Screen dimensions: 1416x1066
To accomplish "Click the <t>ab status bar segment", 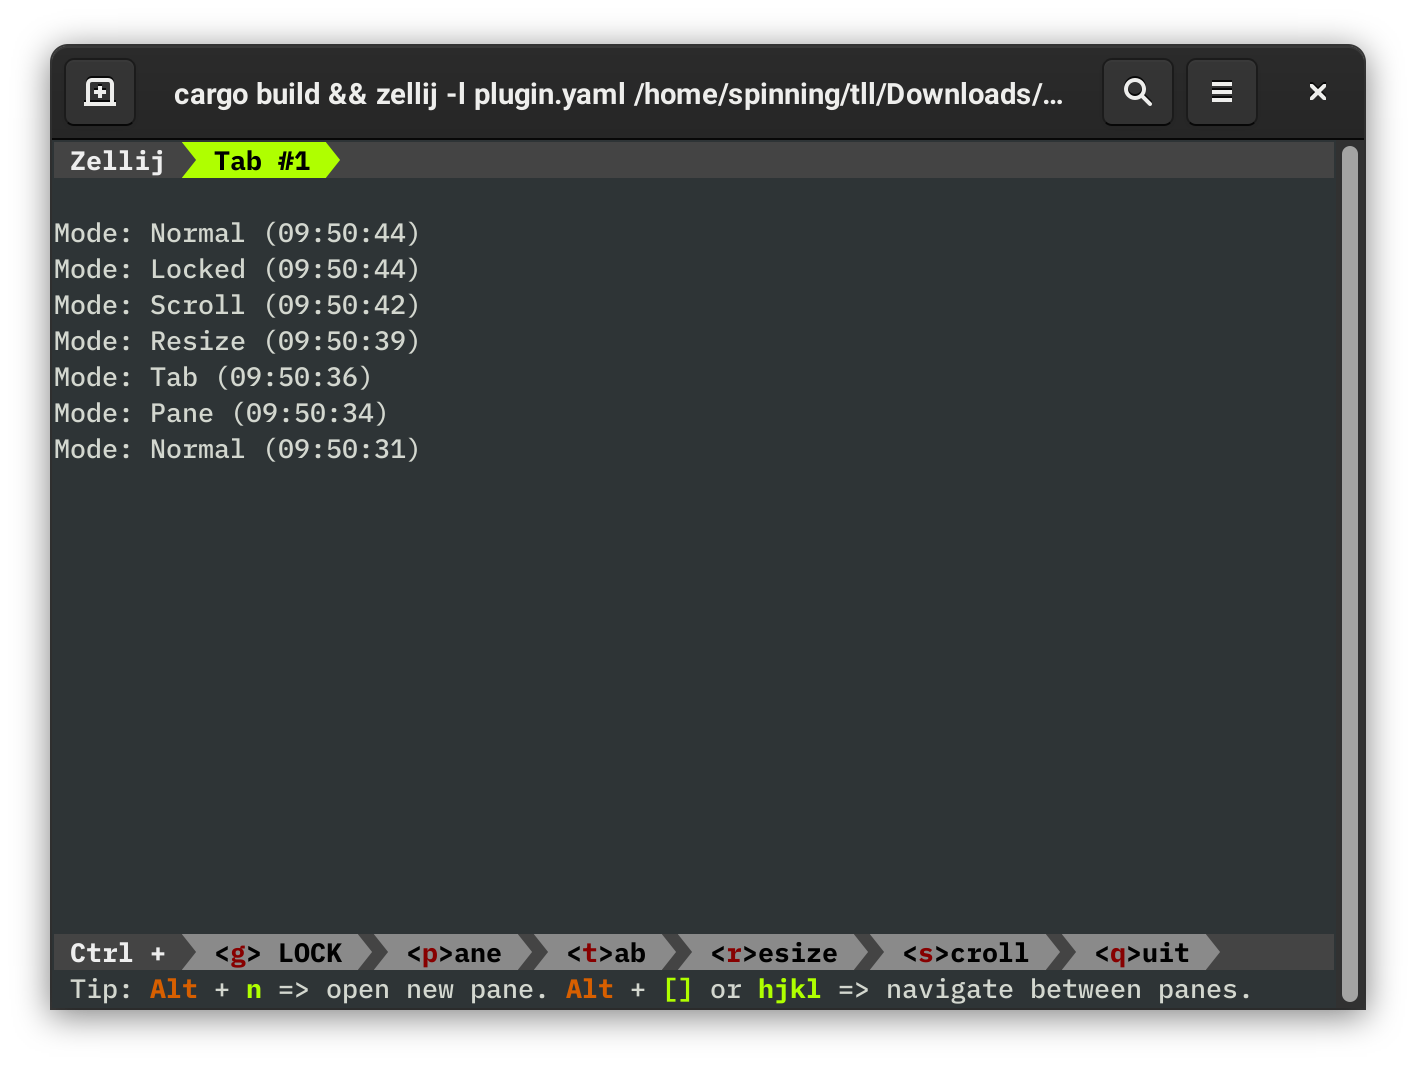I will click(606, 953).
